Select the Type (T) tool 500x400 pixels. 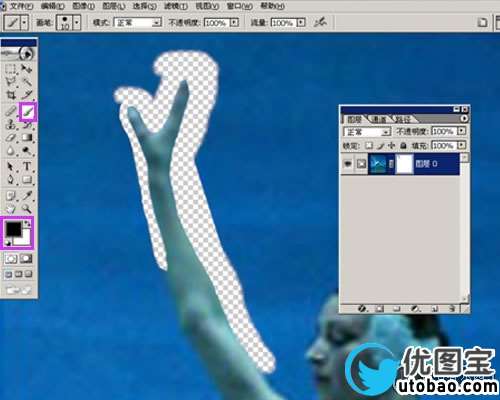(27, 166)
